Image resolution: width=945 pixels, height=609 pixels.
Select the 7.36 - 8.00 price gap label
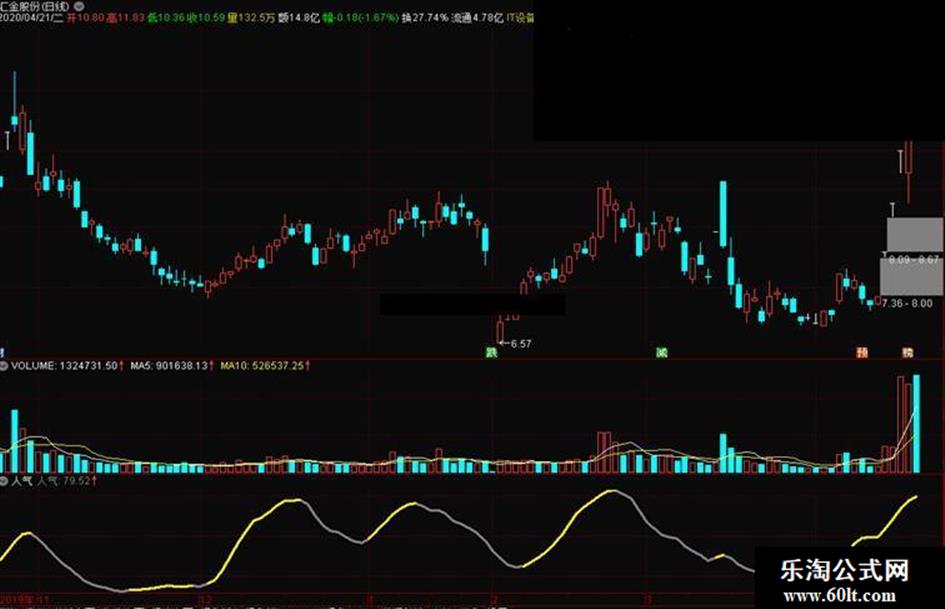[907, 303]
